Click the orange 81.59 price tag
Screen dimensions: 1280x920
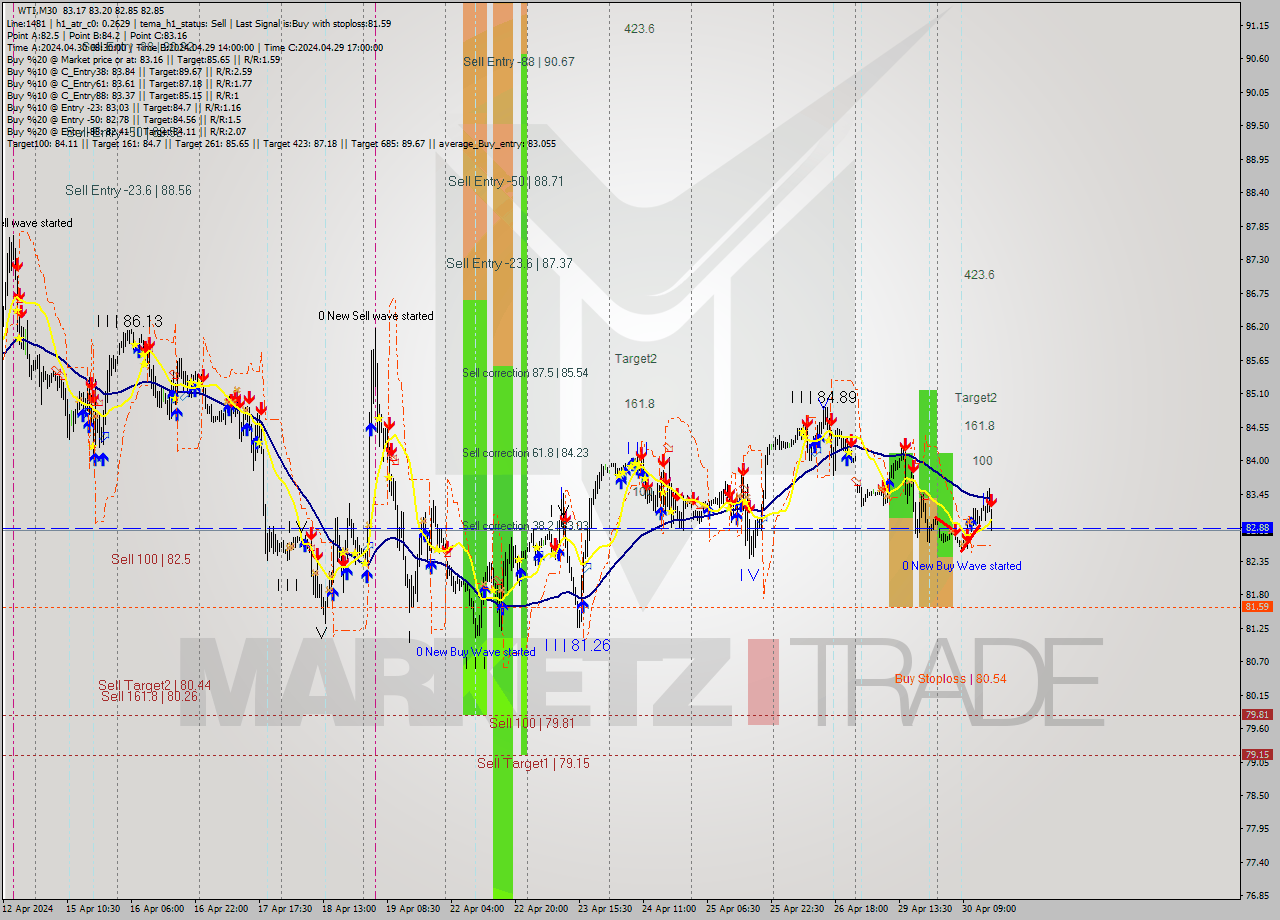pyautogui.click(x=1257, y=607)
